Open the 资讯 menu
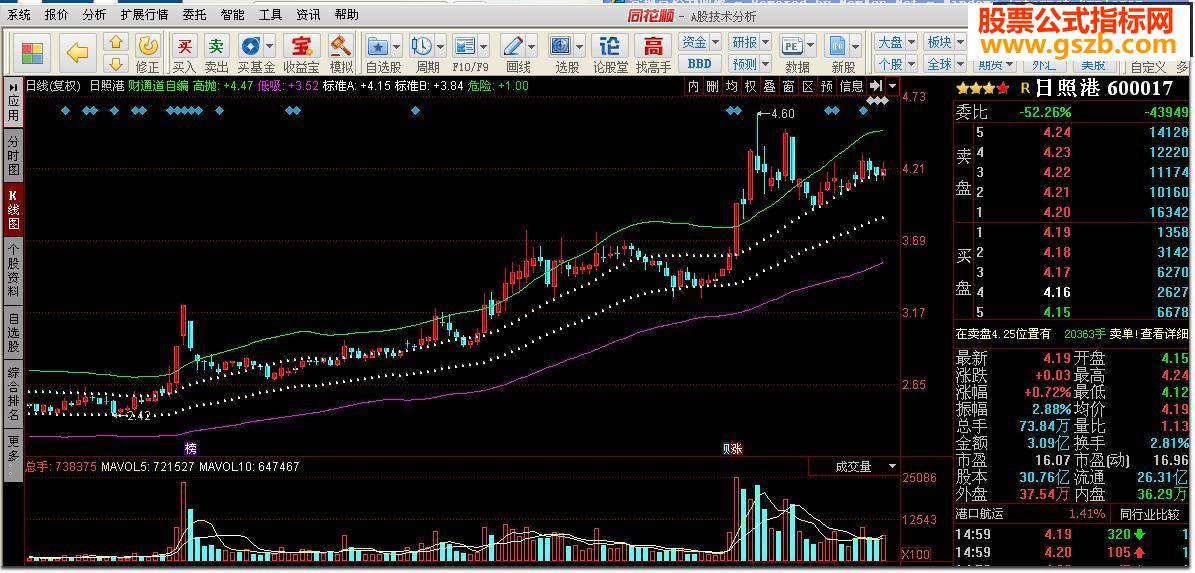The image size is (1195, 573). pos(308,14)
